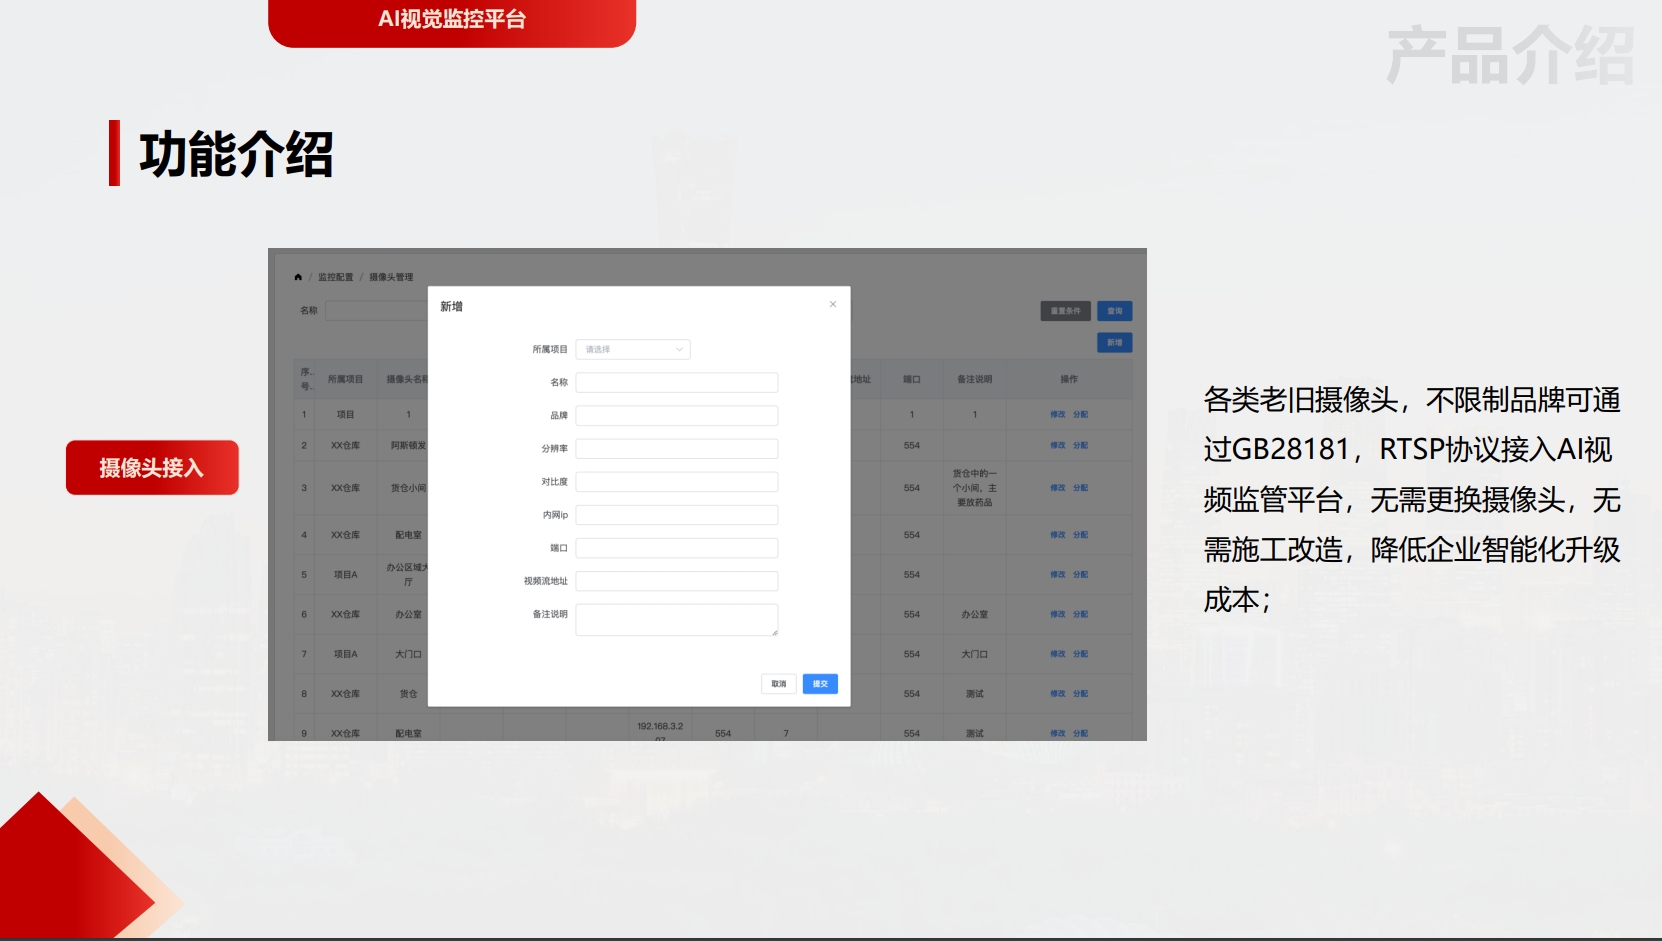
Task: Click the 分辨率 input field
Action: 676,448
